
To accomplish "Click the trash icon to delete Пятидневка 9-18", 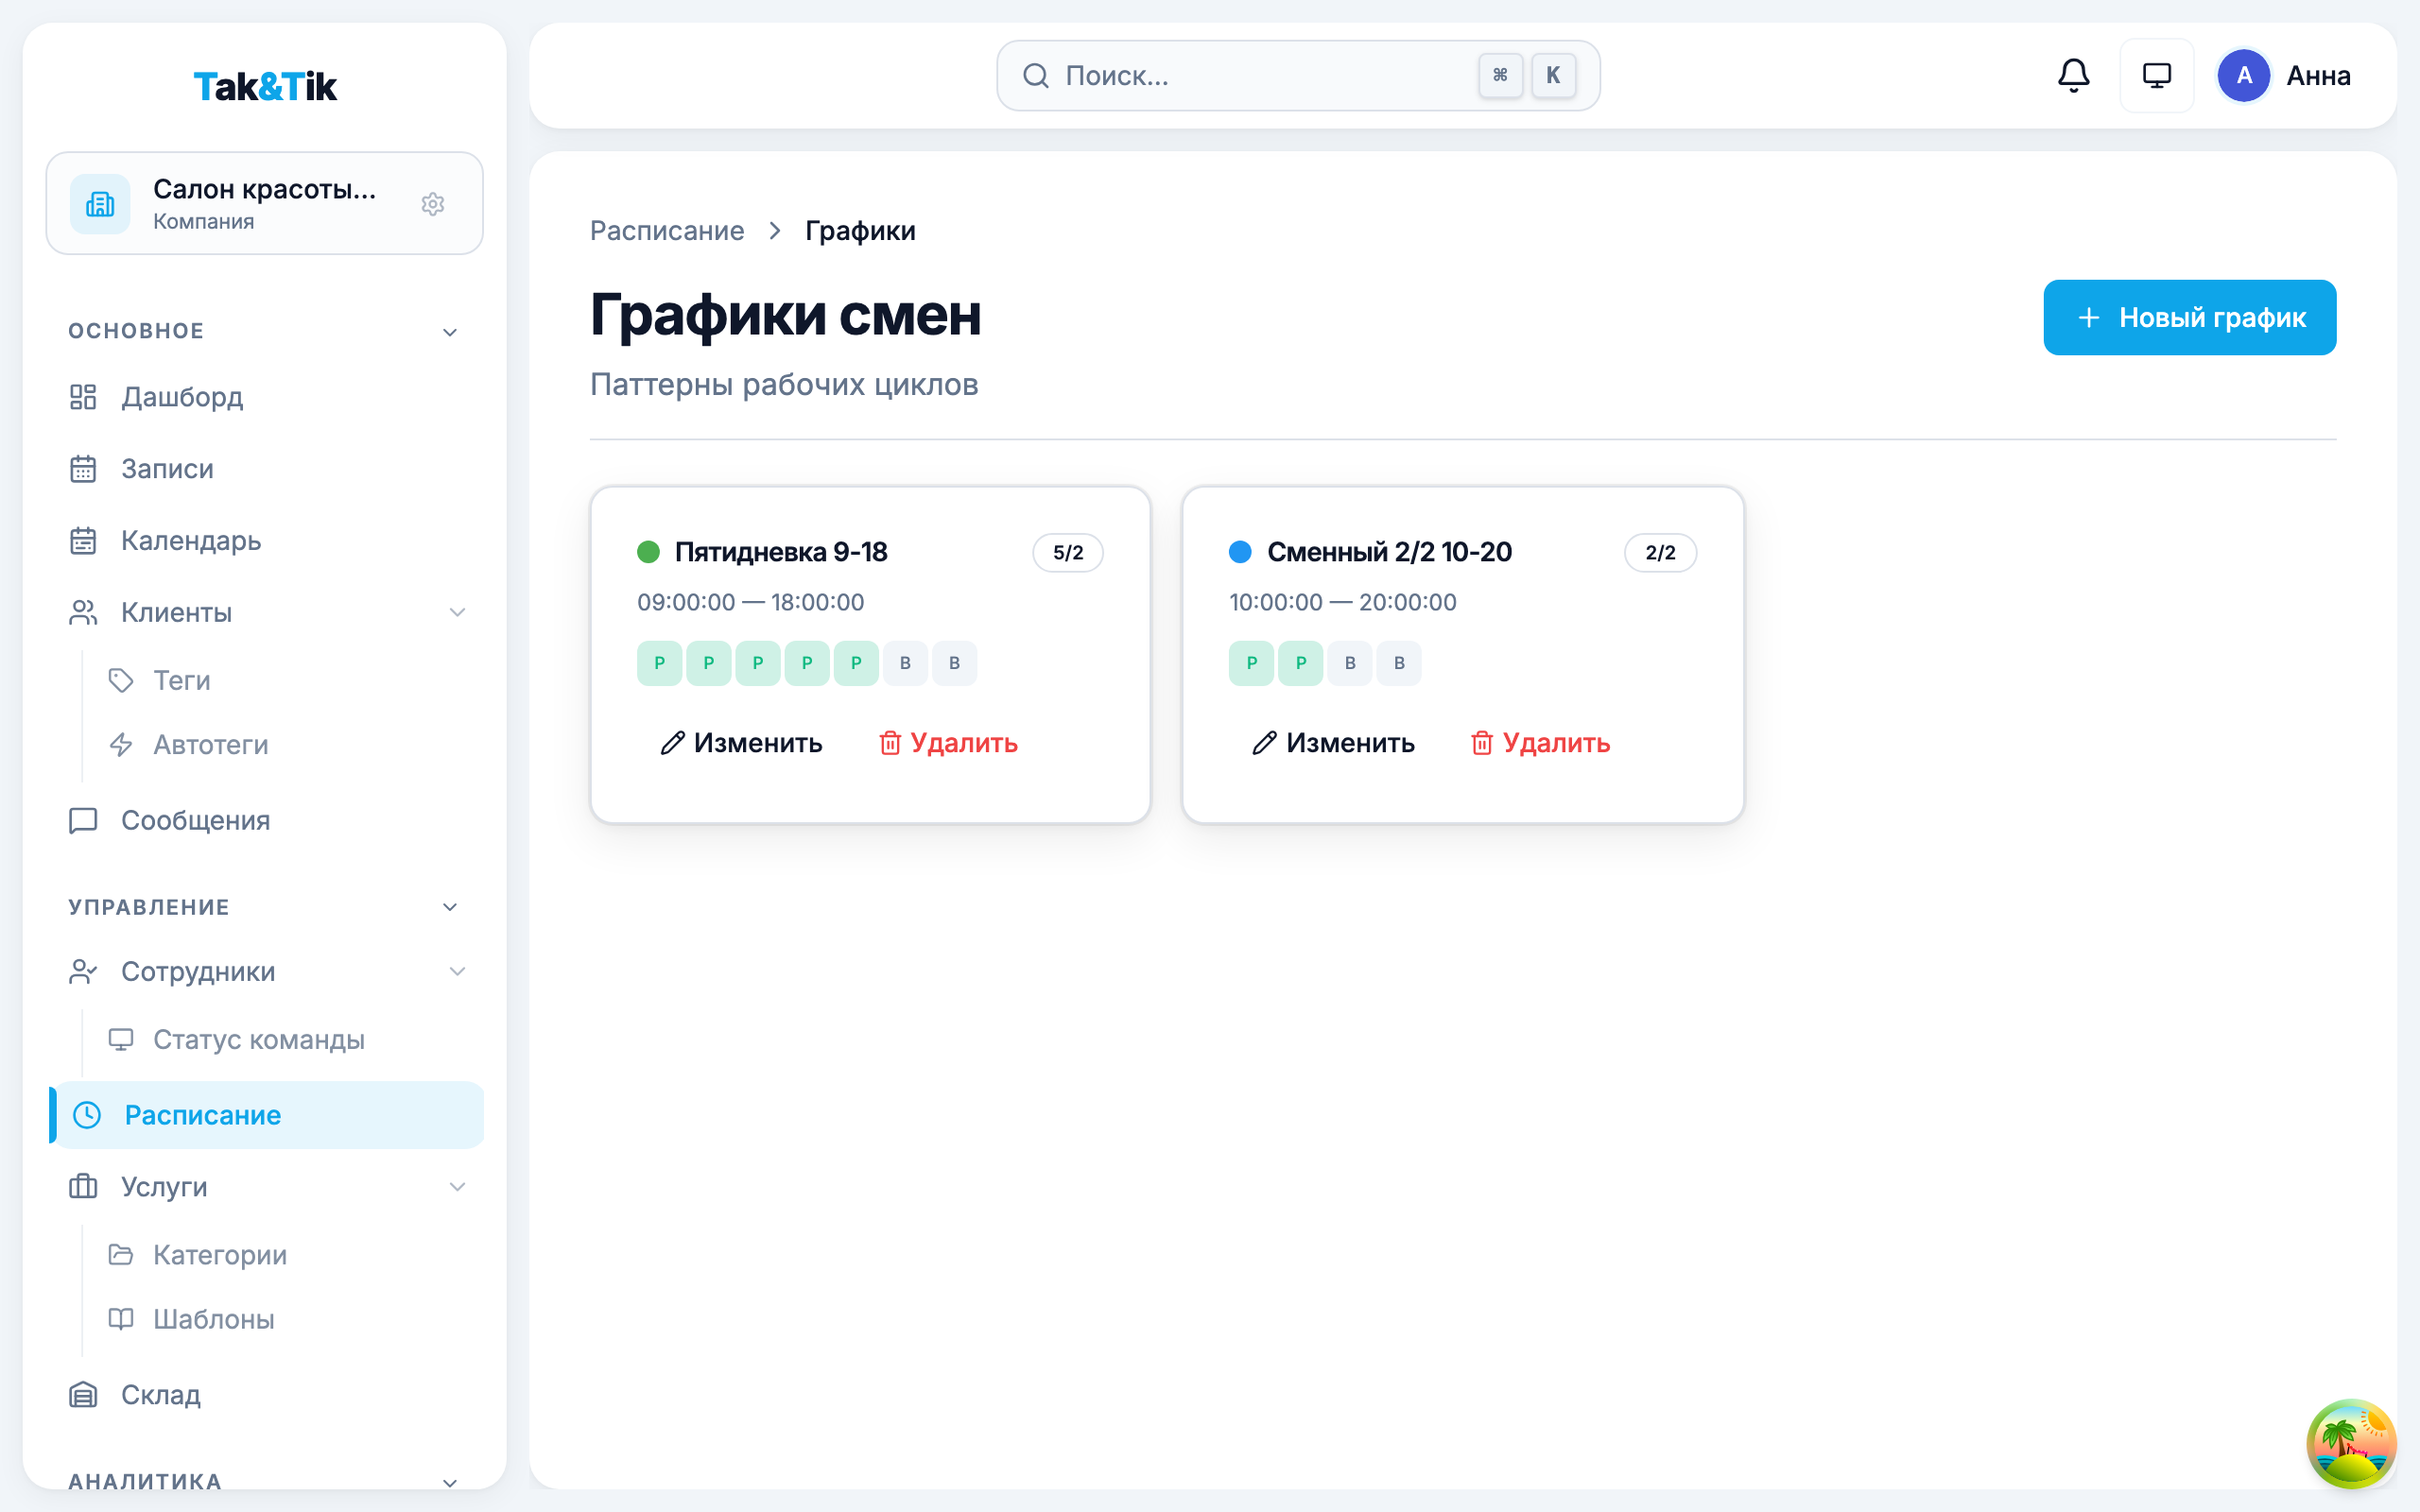I will 891,743.
